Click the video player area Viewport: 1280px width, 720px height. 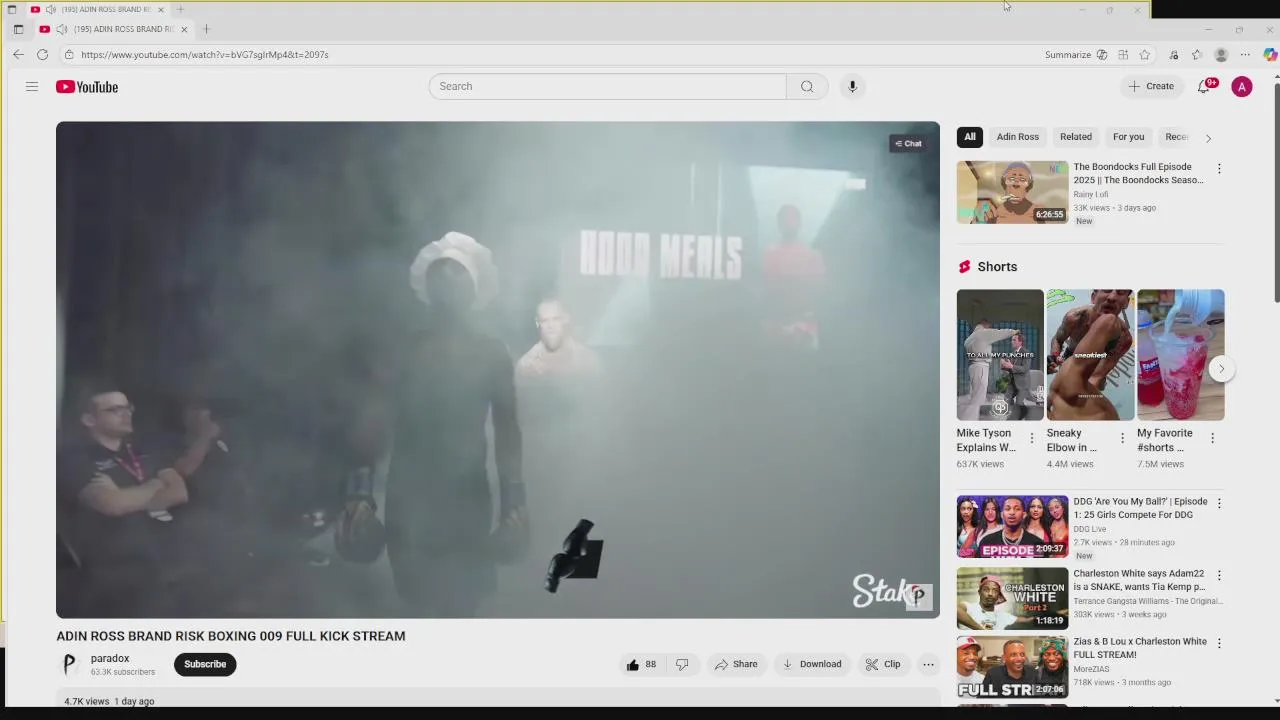click(498, 370)
